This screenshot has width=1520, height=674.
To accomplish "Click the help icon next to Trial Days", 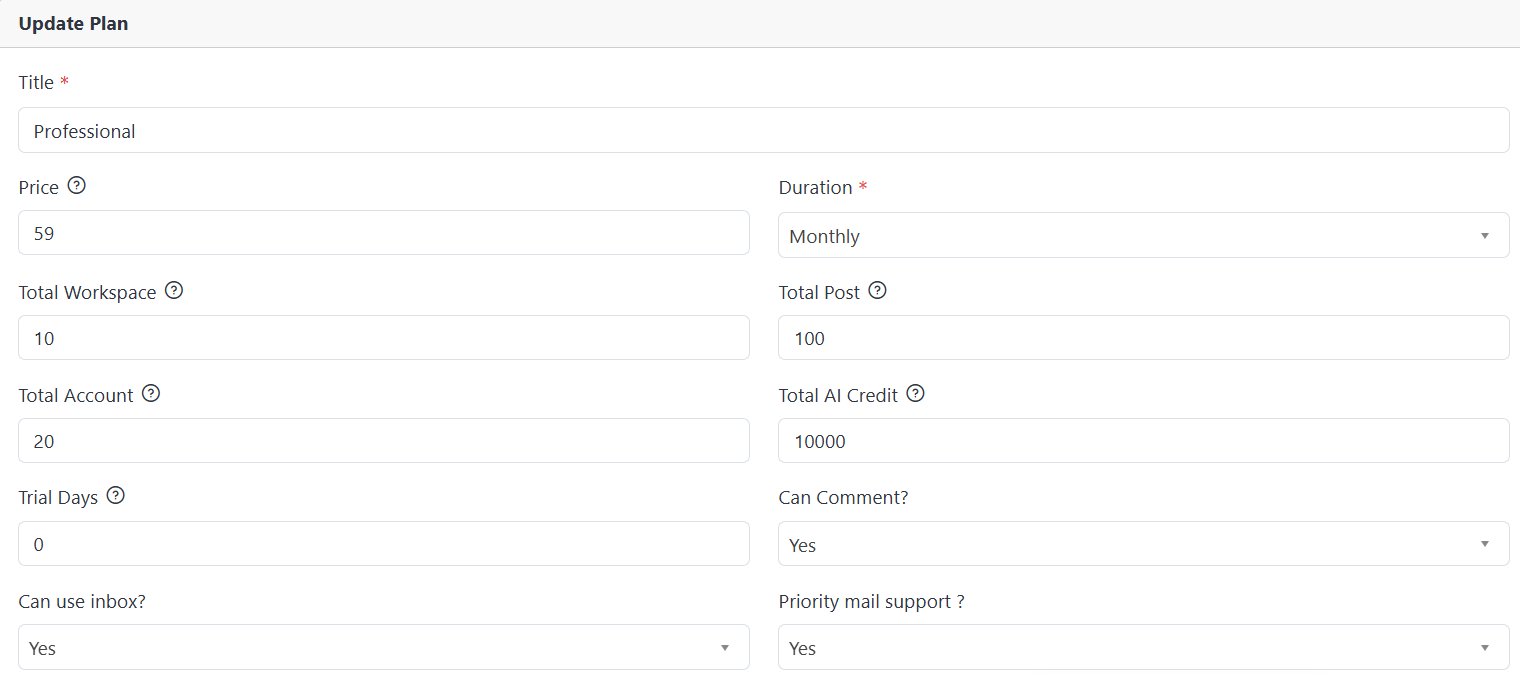I will point(116,496).
